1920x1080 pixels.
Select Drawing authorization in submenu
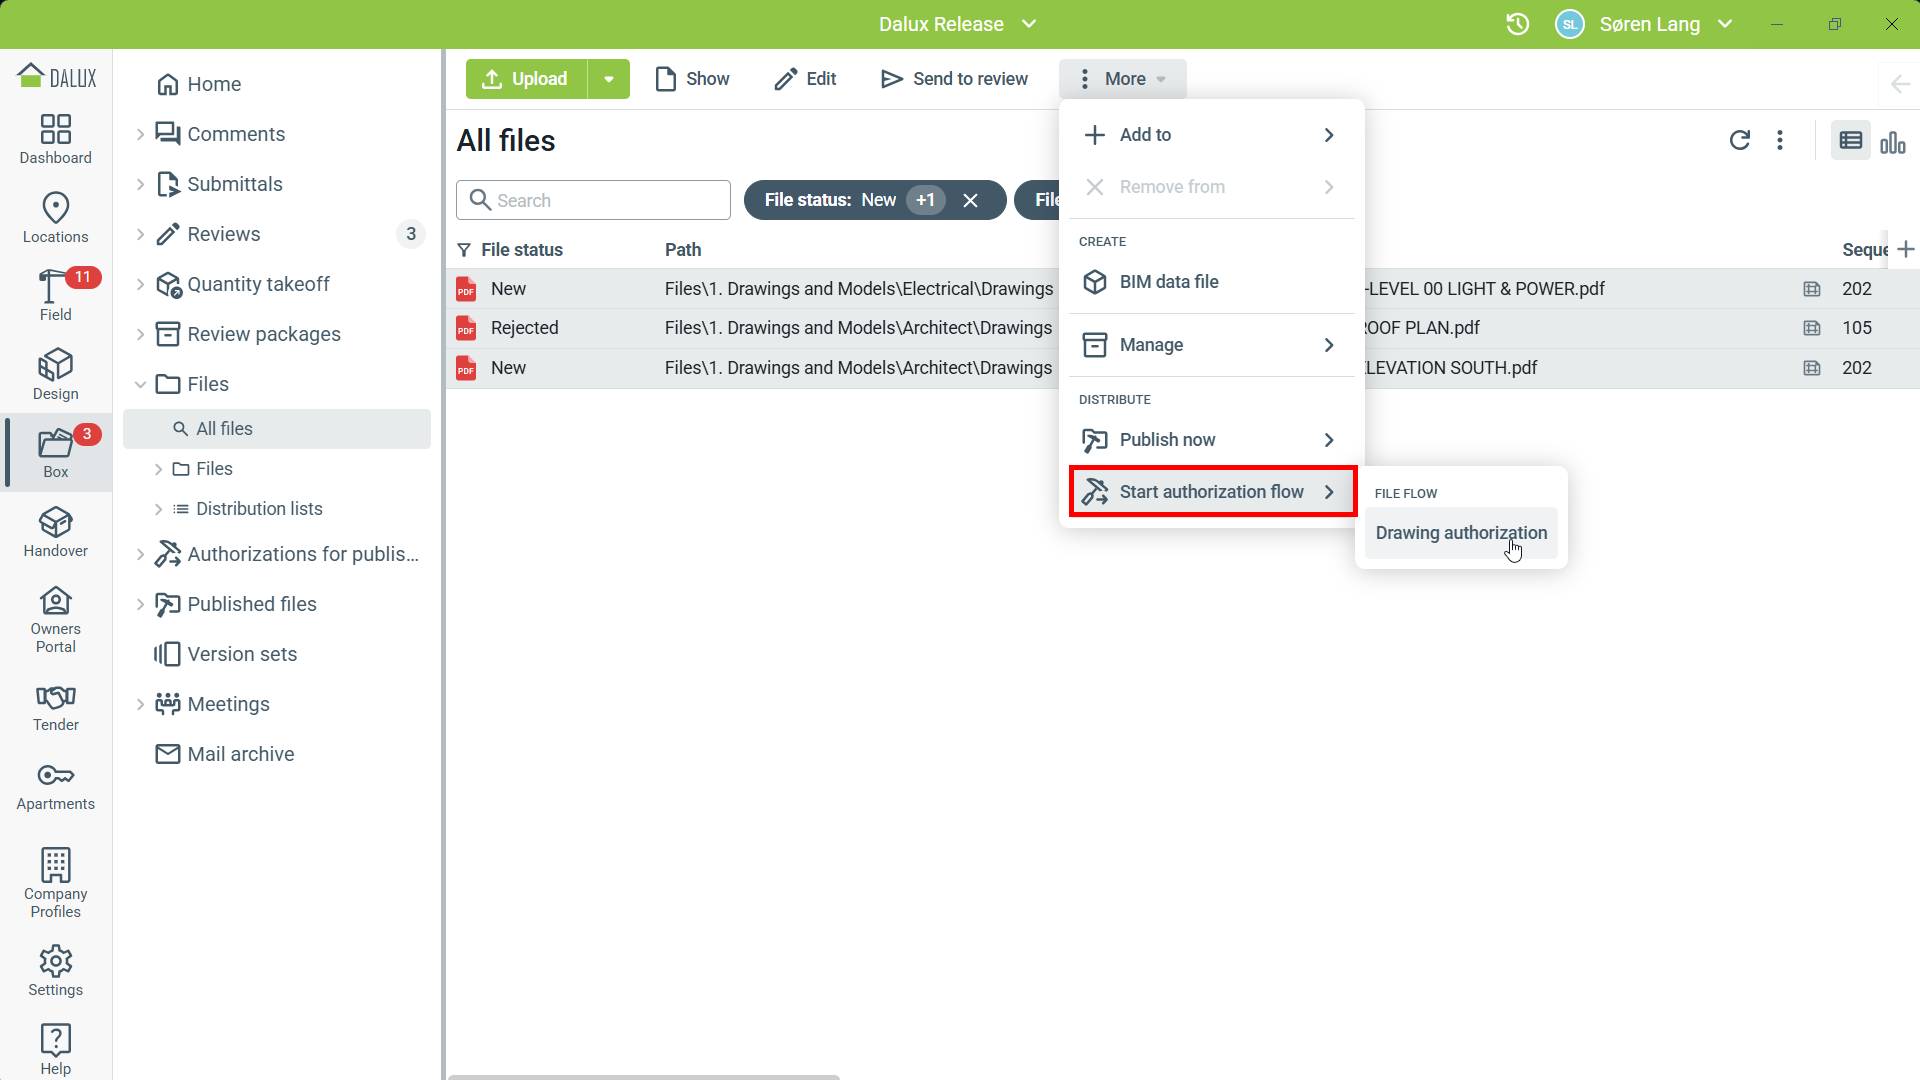1461,533
